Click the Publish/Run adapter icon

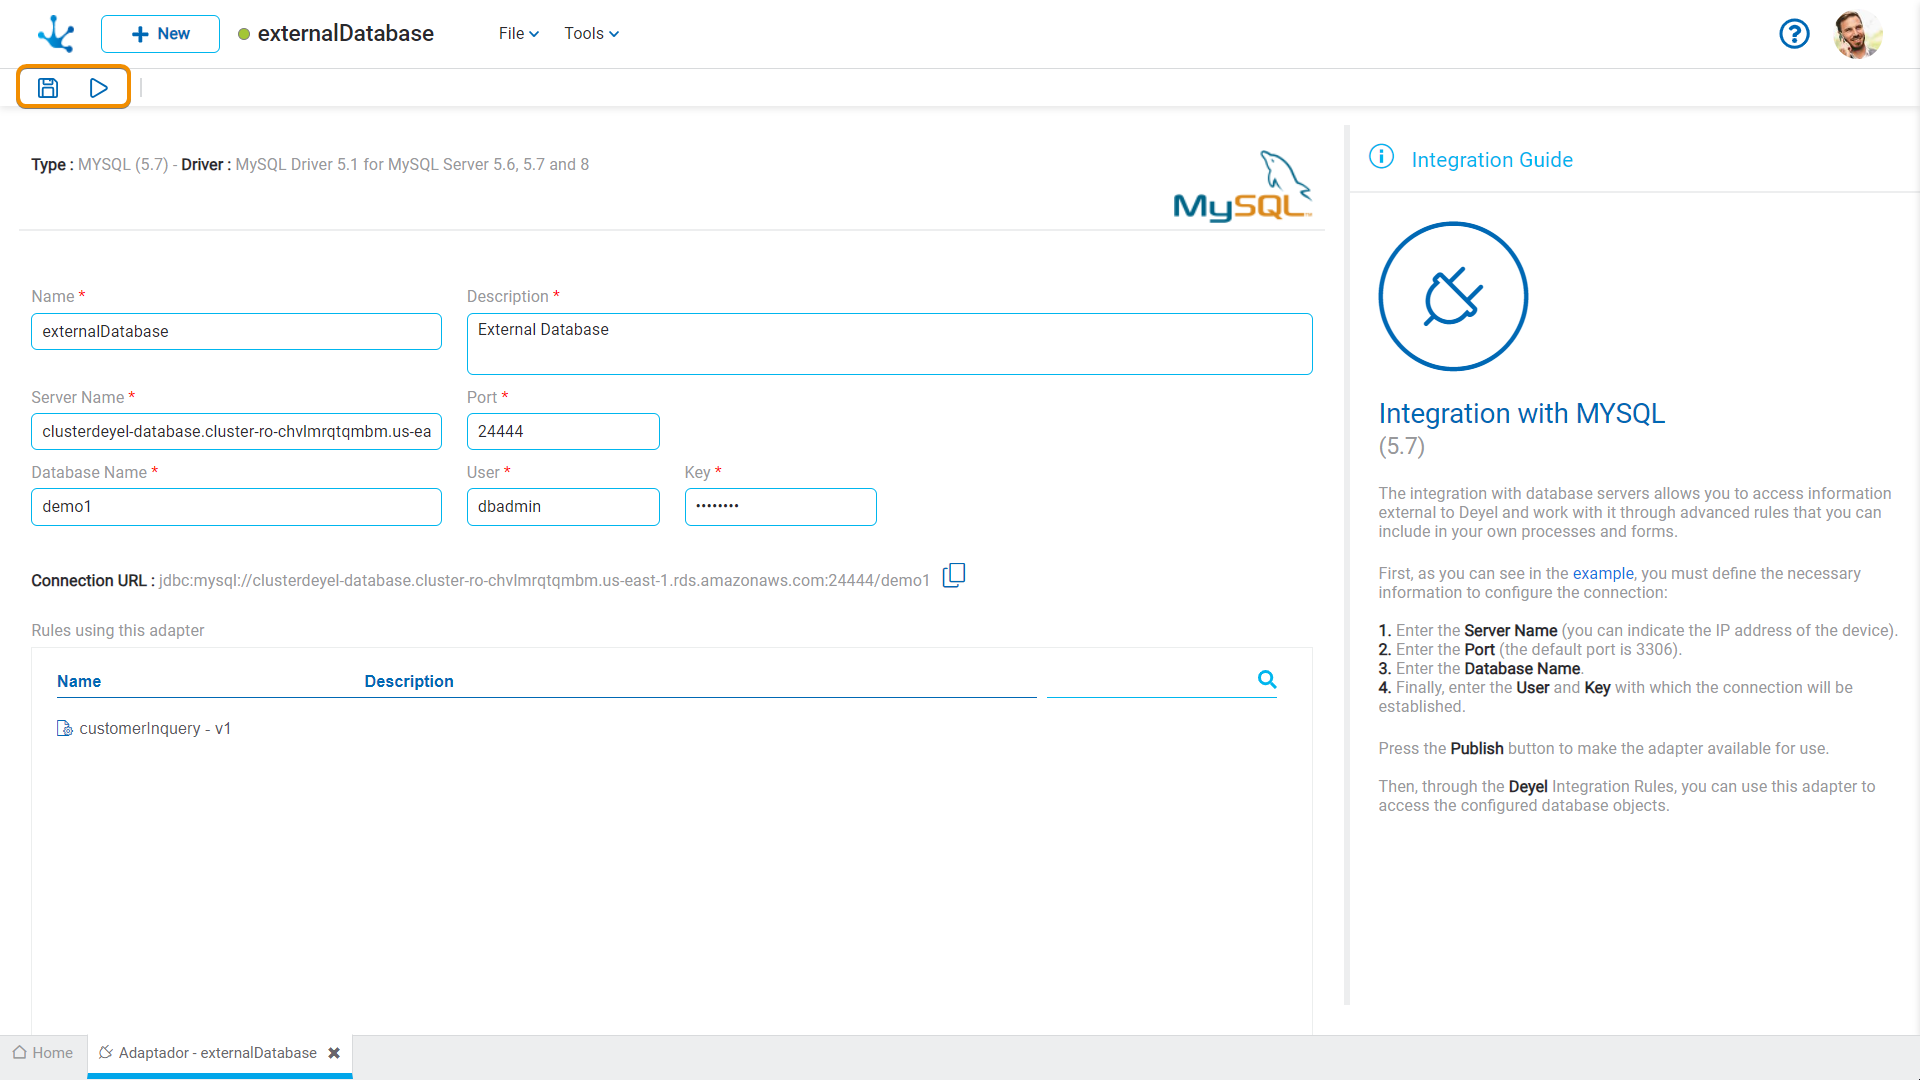98,87
